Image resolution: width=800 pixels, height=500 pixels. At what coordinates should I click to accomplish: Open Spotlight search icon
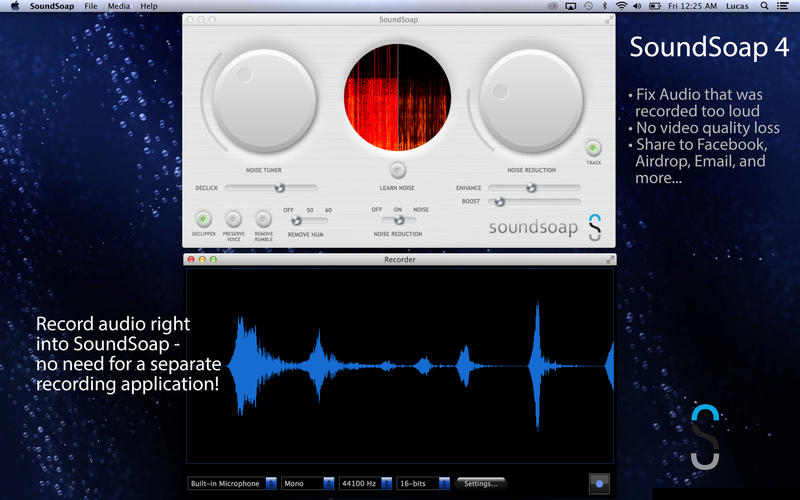click(x=764, y=6)
